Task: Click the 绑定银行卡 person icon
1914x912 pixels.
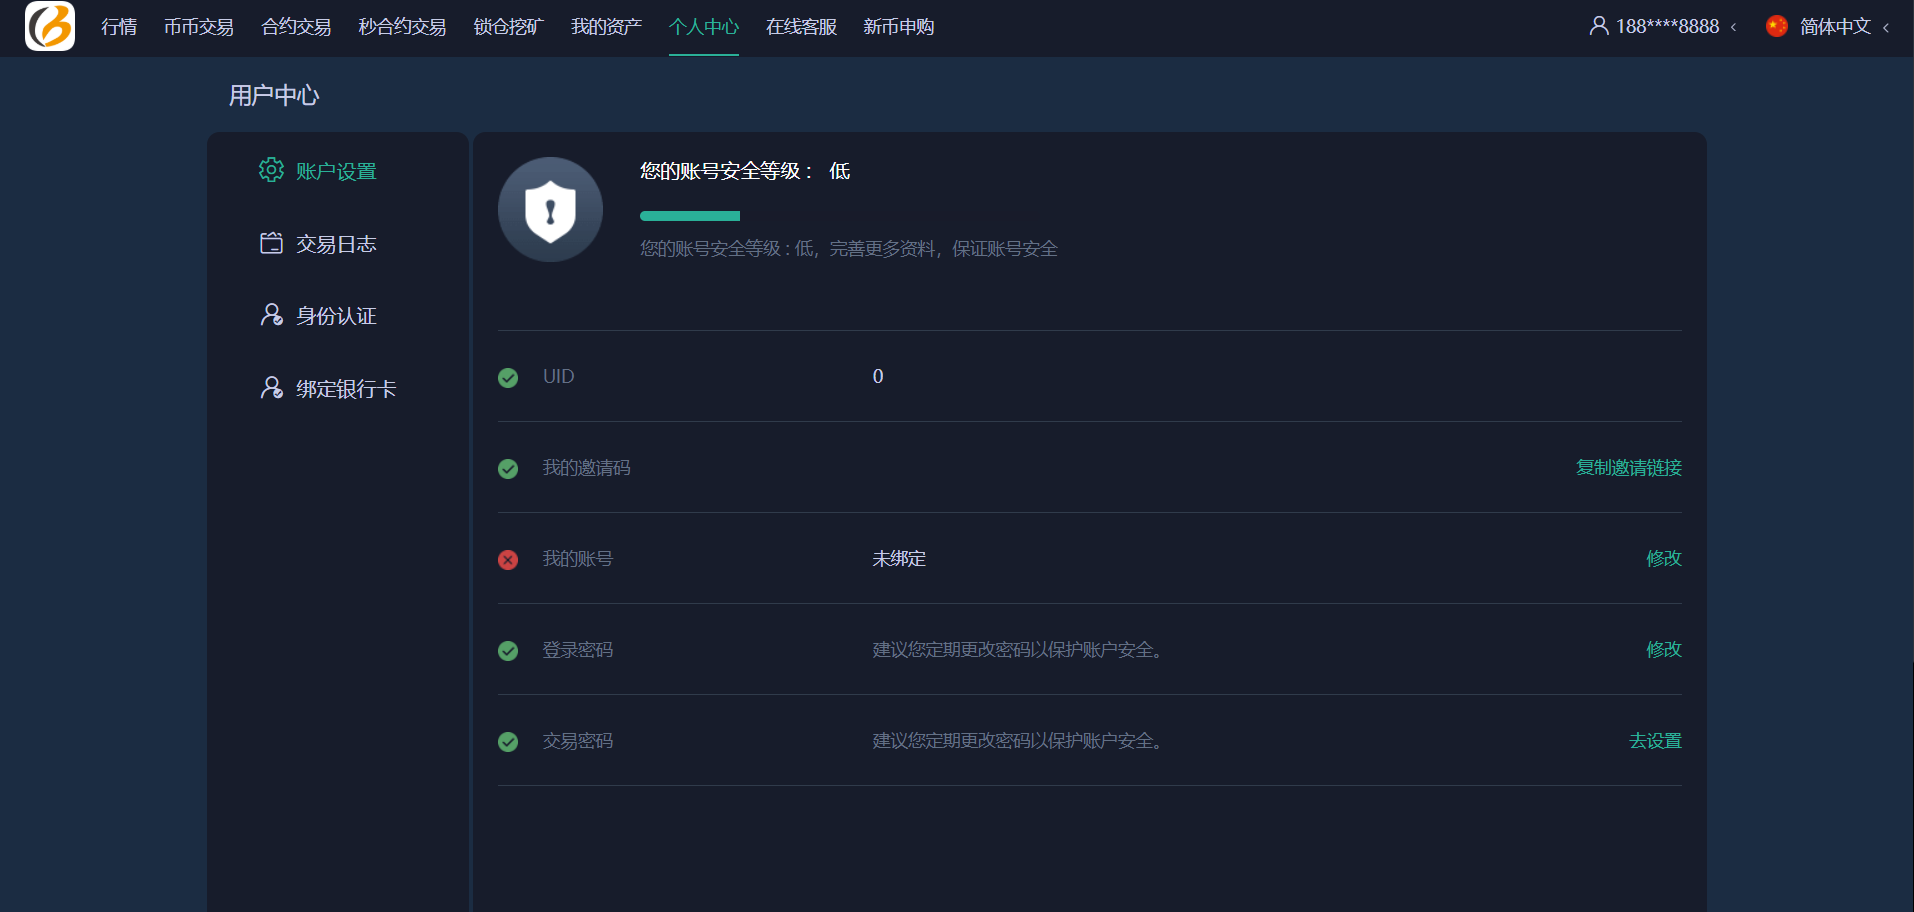Action: 271,388
